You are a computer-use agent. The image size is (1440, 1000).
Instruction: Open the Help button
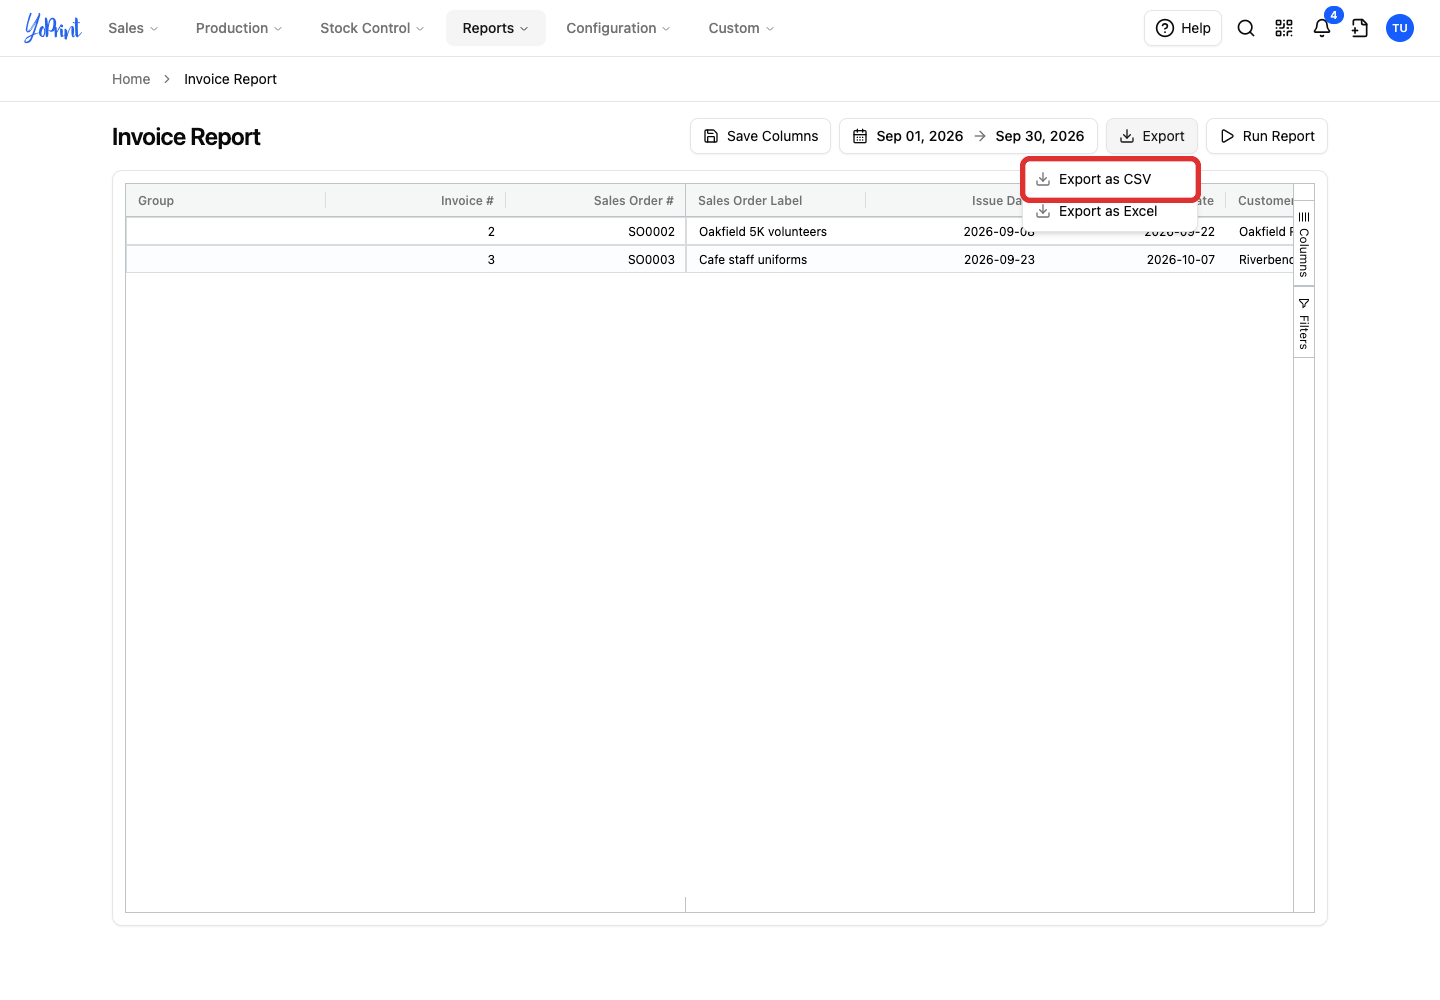pos(1183,28)
